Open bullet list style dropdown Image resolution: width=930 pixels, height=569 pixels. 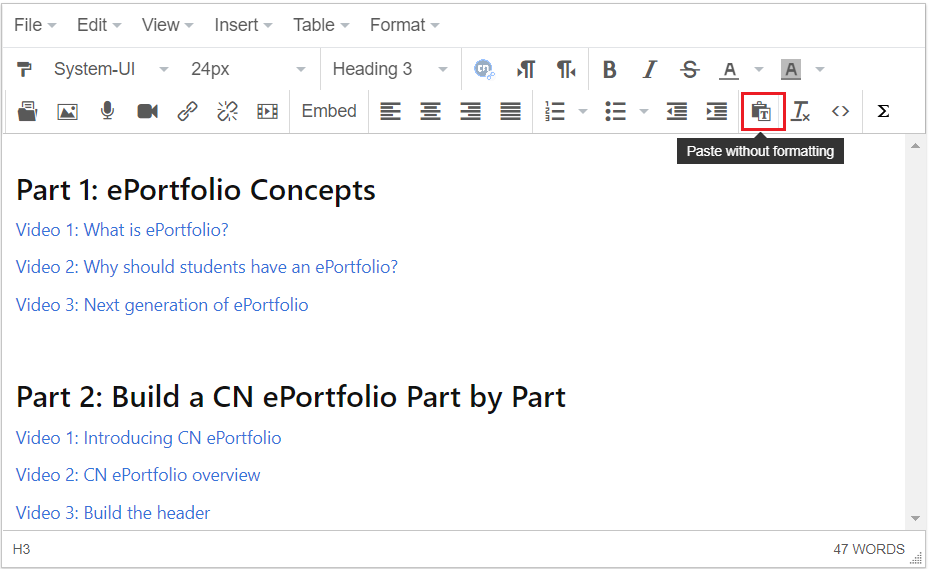[644, 111]
